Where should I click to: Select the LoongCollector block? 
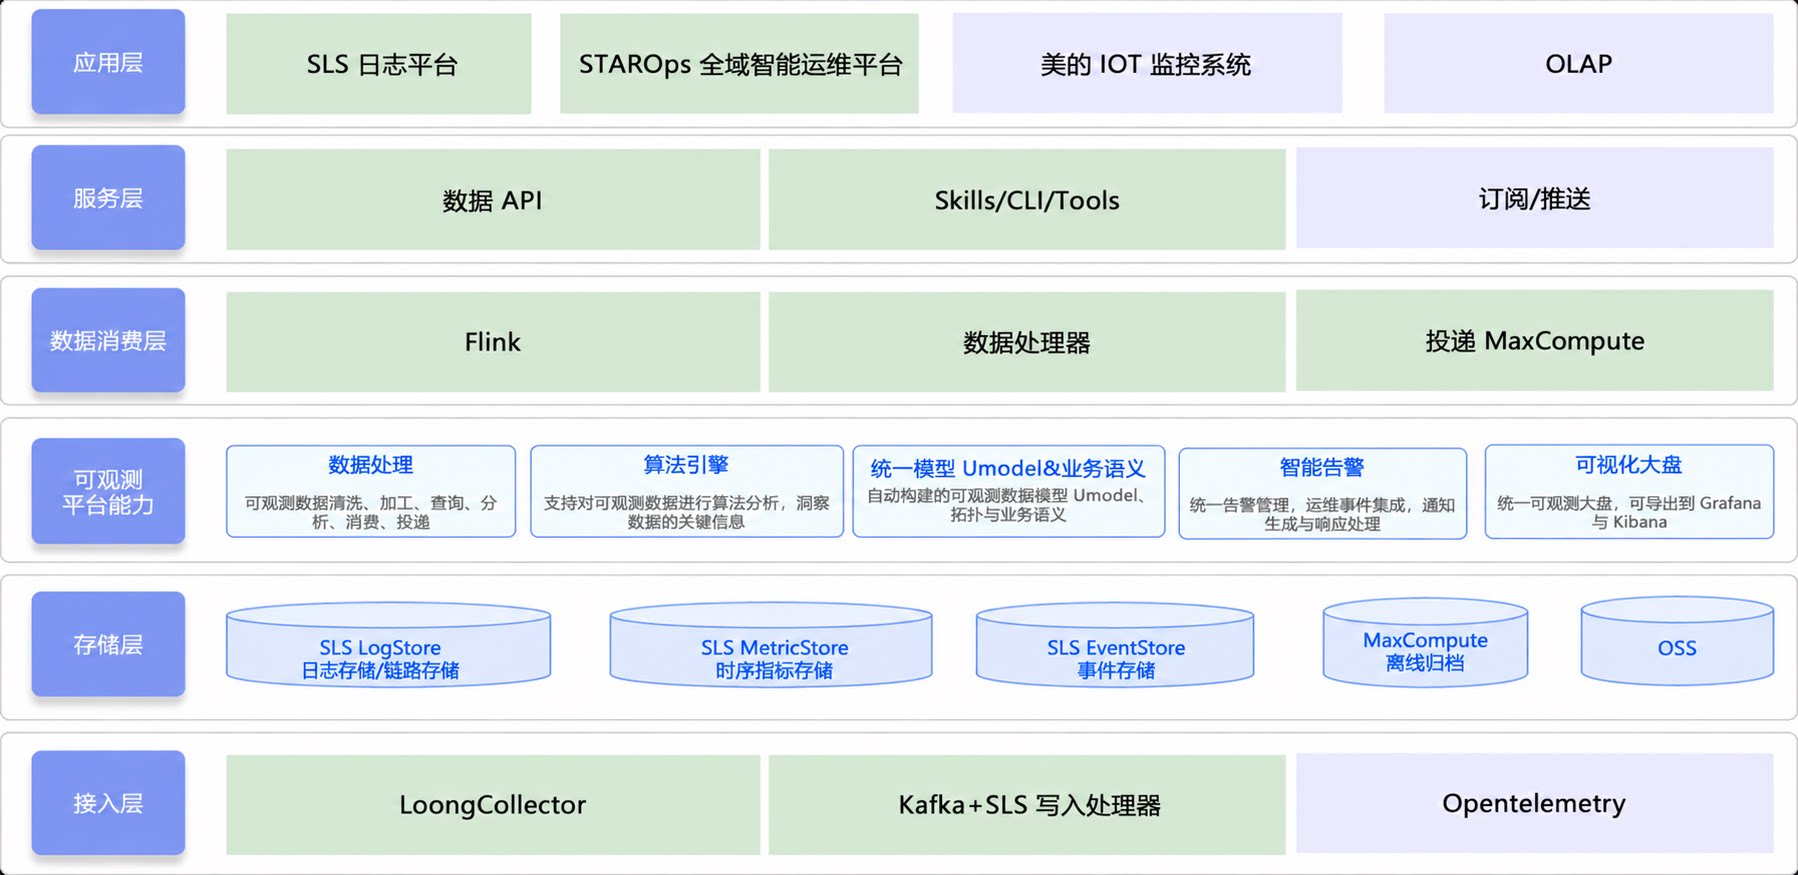click(x=493, y=805)
